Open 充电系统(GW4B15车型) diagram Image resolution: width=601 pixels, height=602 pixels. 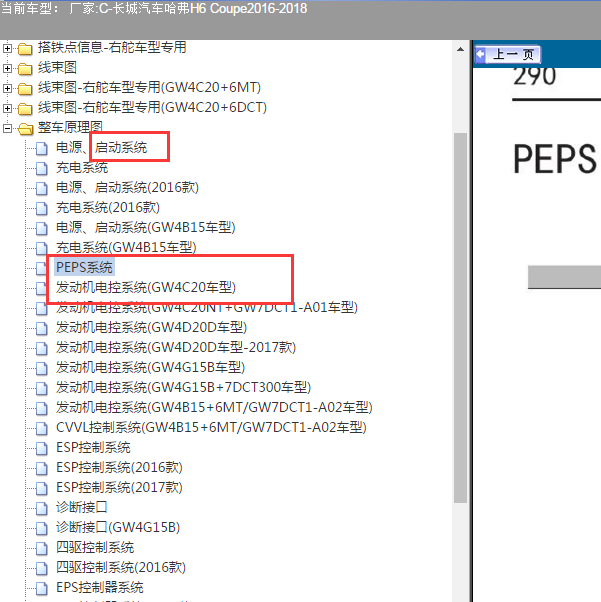[126, 247]
